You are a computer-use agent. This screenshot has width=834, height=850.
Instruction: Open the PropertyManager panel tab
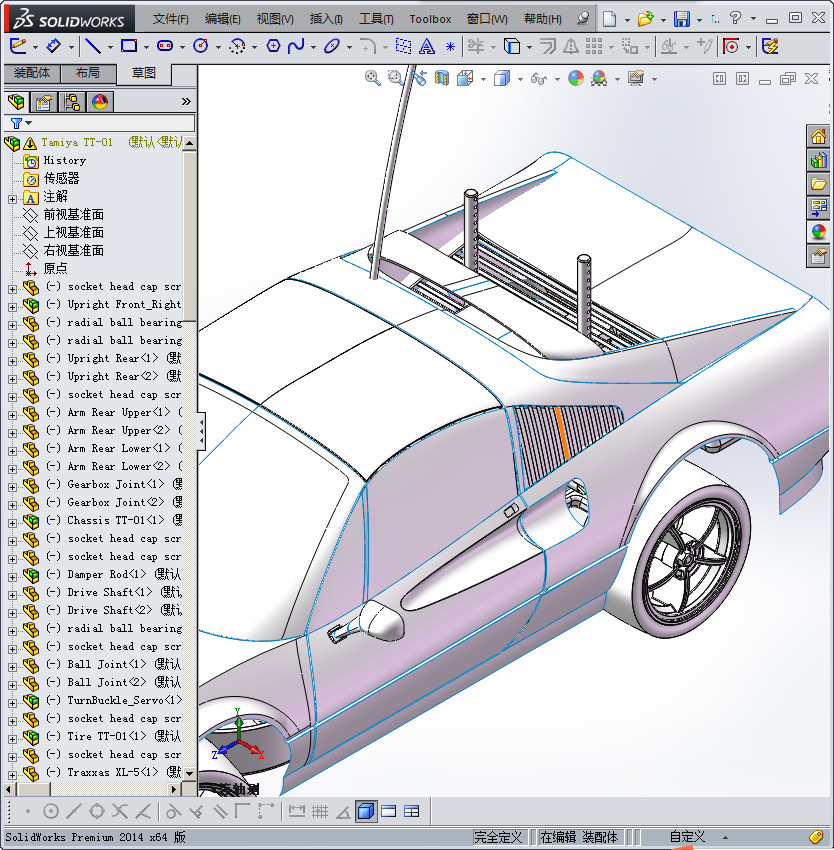pyautogui.click(x=43, y=102)
